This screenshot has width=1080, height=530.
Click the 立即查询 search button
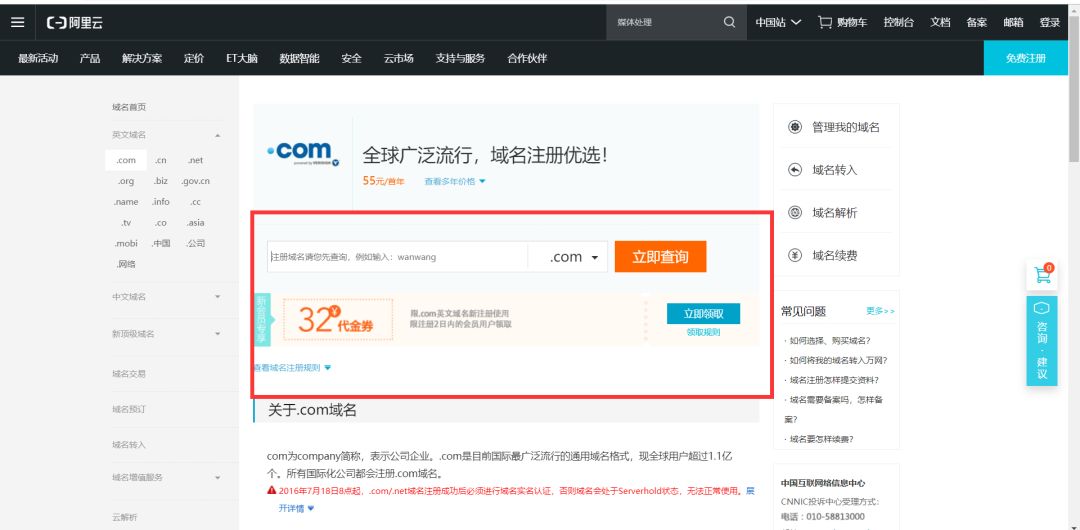point(661,257)
